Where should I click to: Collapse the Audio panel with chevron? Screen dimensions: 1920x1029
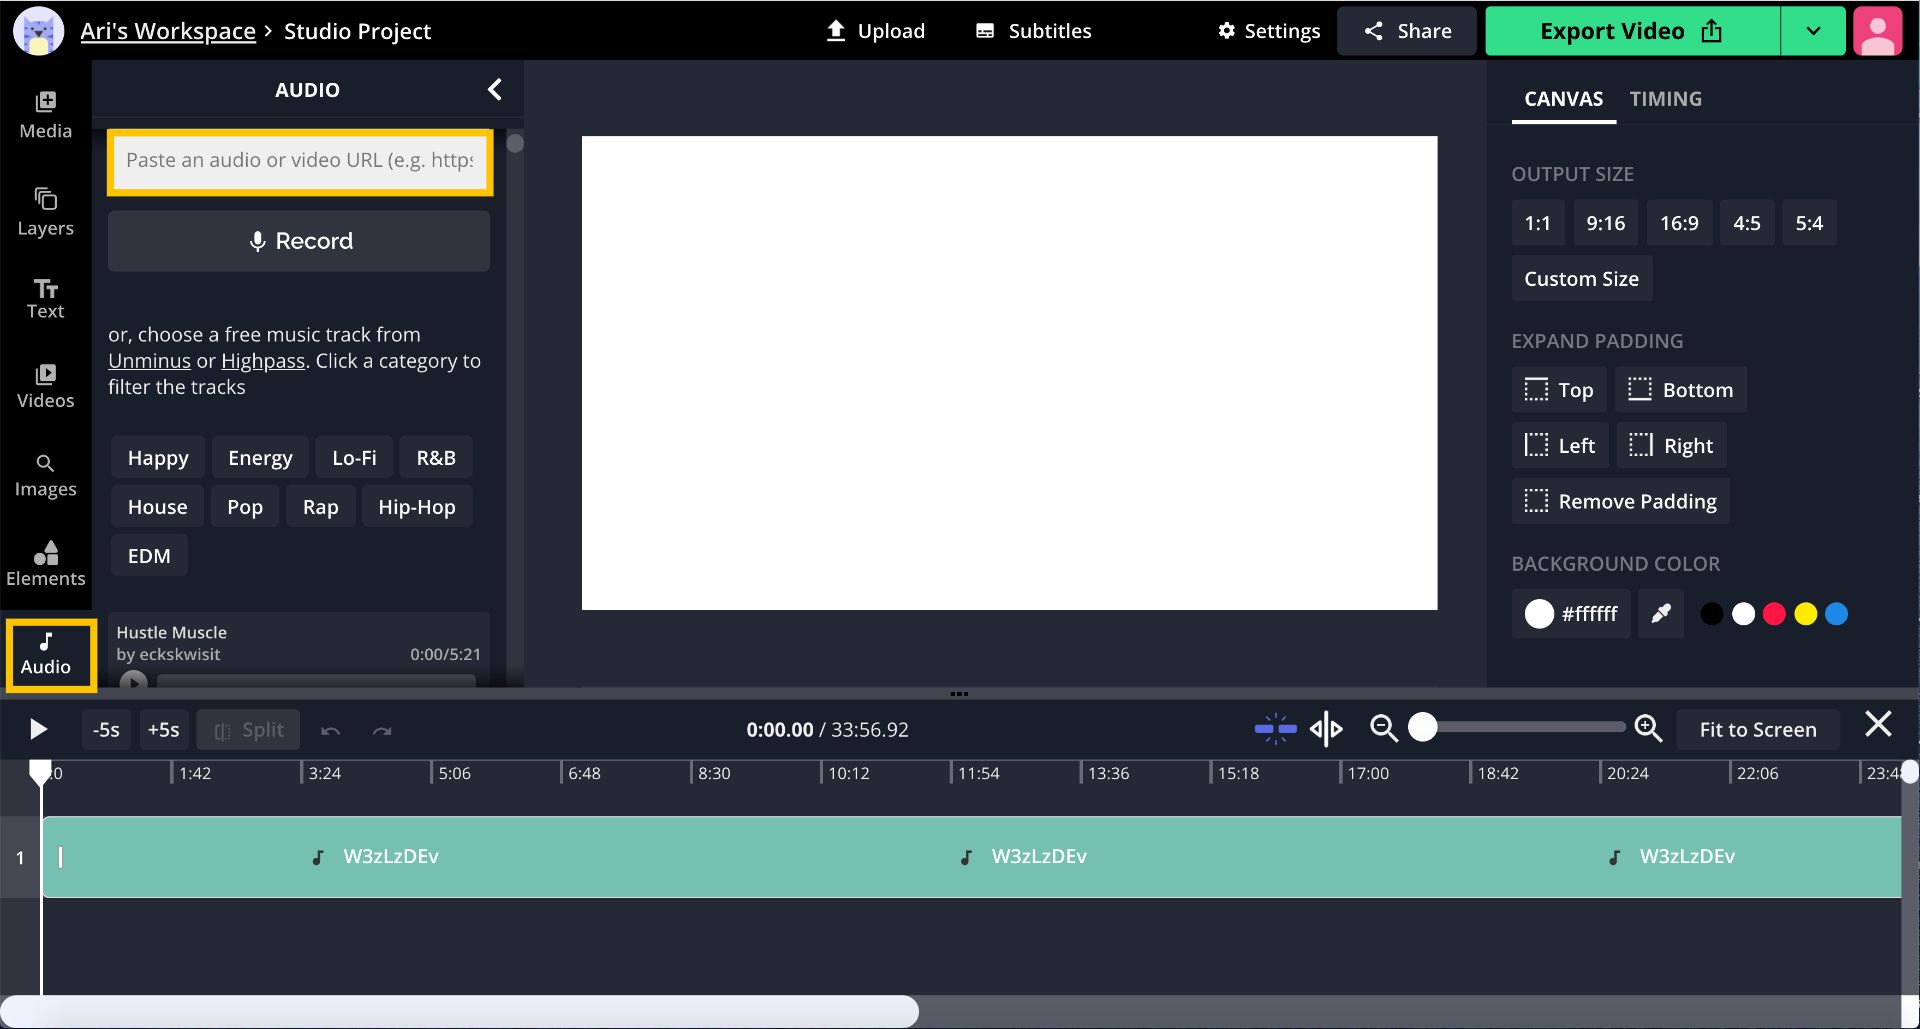coord(495,90)
